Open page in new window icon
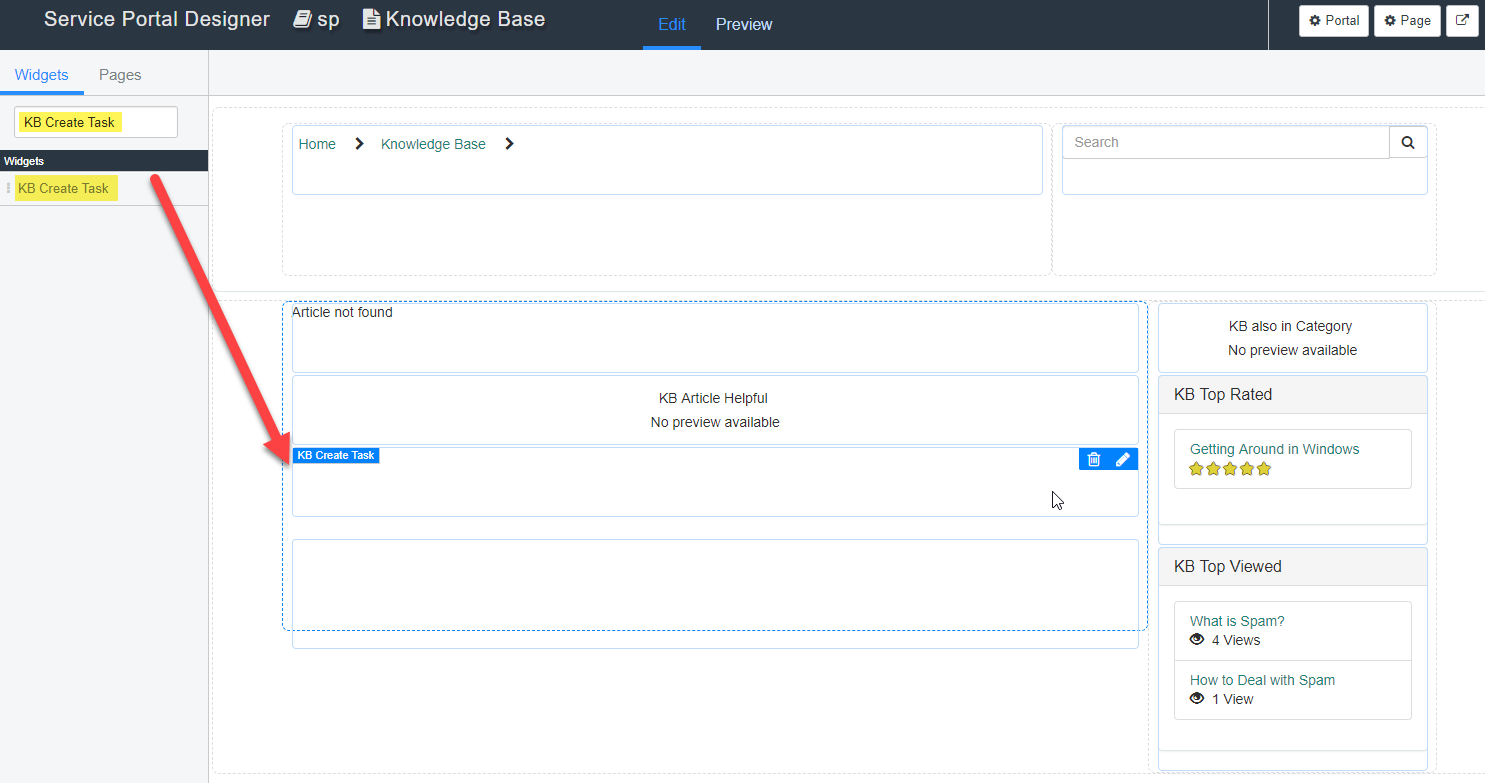 pos(1462,20)
